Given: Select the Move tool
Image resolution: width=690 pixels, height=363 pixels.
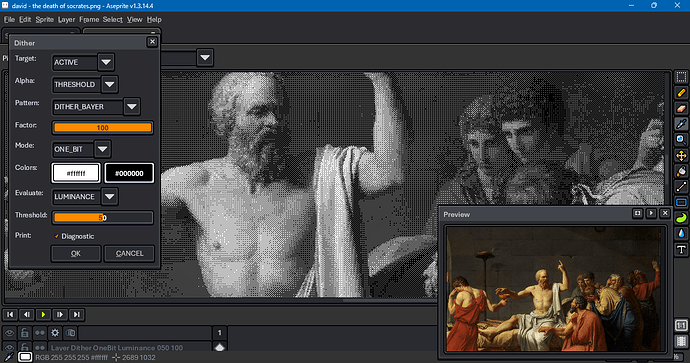Looking at the screenshot, I should coord(681,156).
